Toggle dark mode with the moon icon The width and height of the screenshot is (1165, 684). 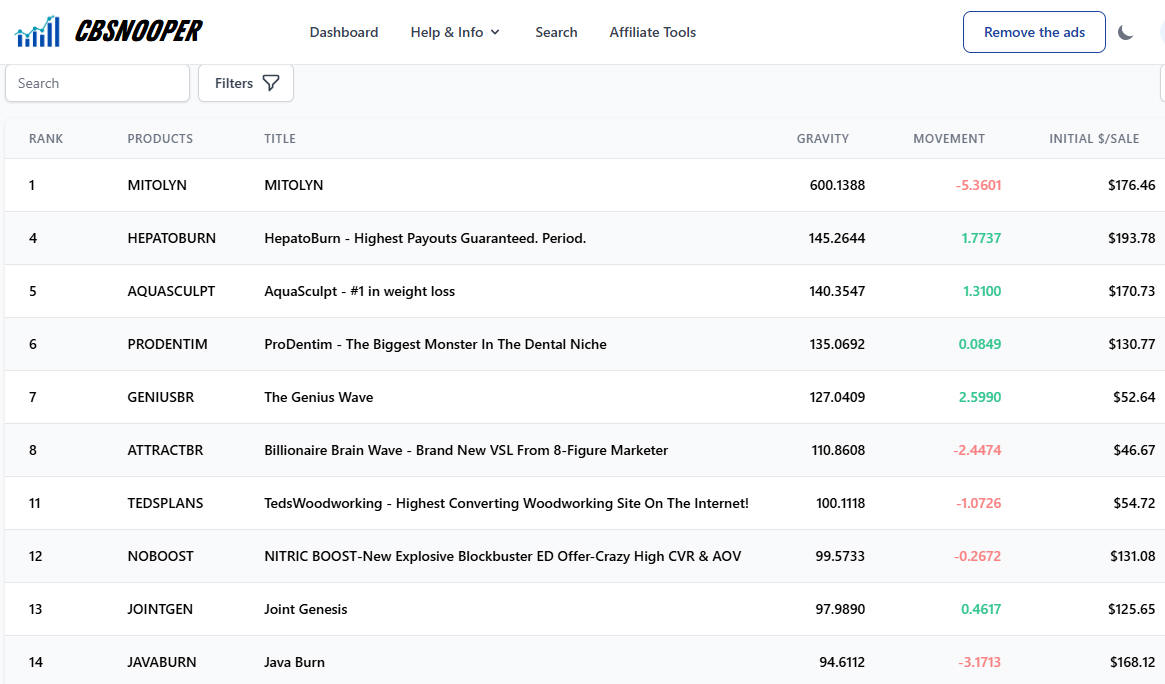(x=1126, y=32)
